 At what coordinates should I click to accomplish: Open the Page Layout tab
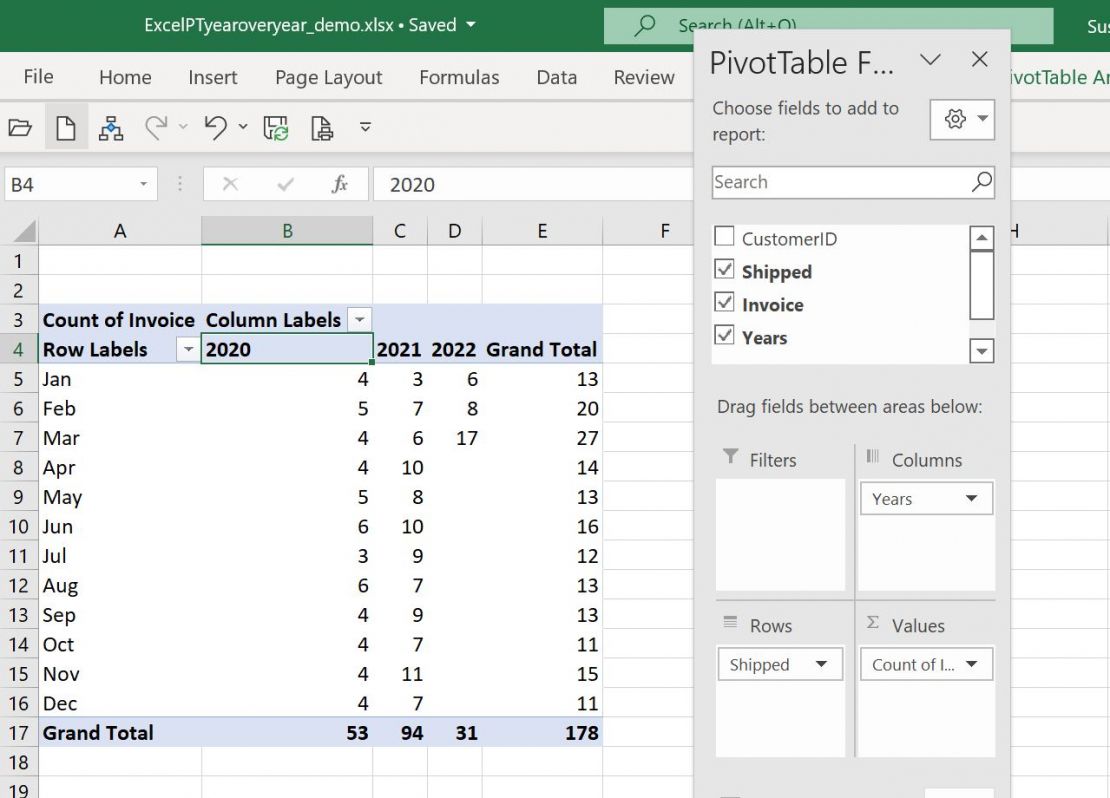pyautogui.click(x=328, y=77)
